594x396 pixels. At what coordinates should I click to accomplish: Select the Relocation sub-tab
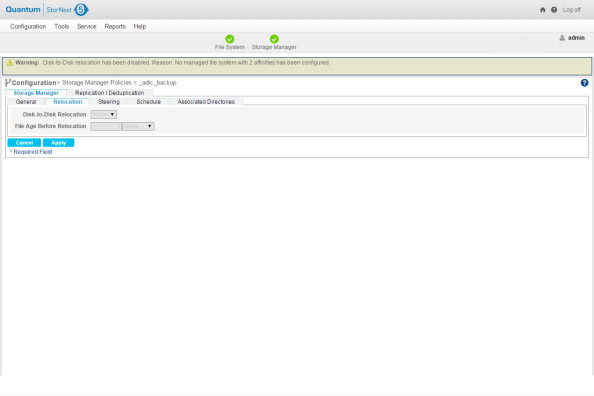[x=67, y=102]
